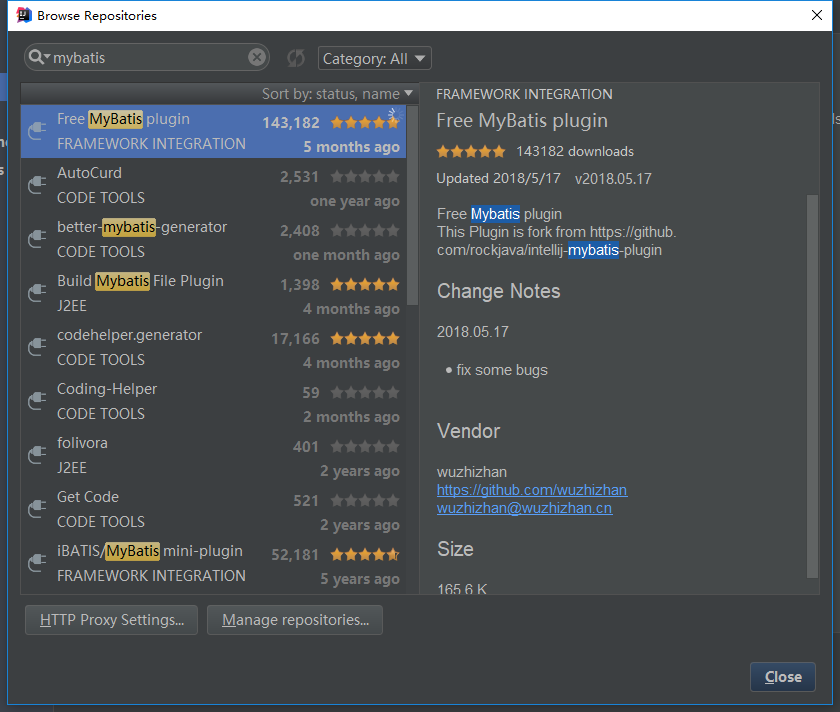Viewport: 840px width, 712px height.
Task: Select the Get Code plugin entry
Action: (213, 509)
